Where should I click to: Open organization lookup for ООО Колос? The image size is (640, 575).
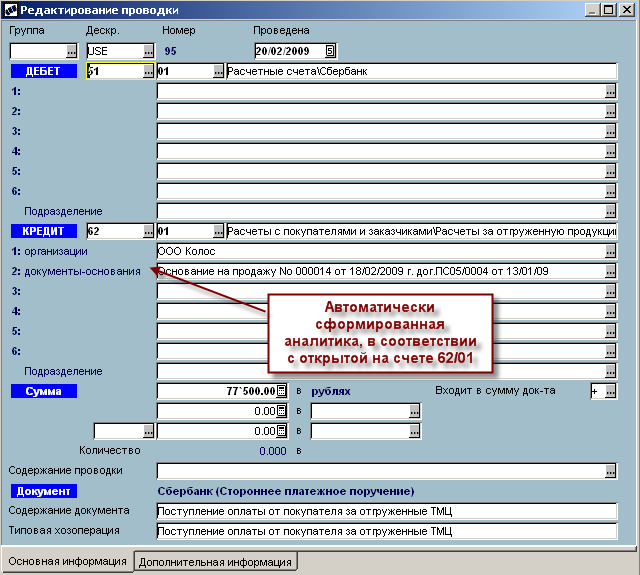[610, 251]
